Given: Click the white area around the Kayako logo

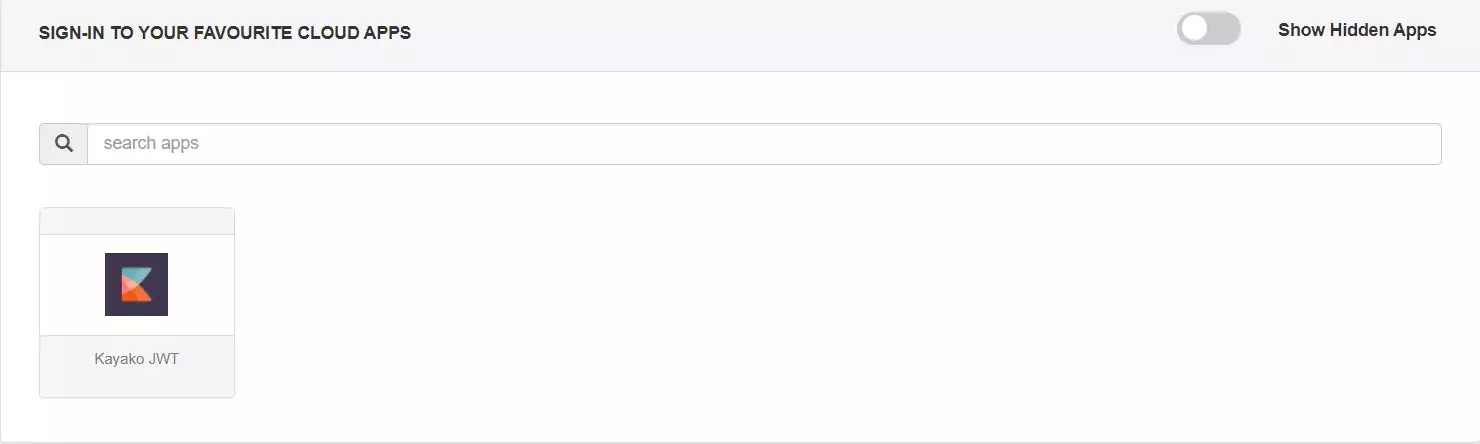Looking at the screenshot, I should click(x=200, y=285).
